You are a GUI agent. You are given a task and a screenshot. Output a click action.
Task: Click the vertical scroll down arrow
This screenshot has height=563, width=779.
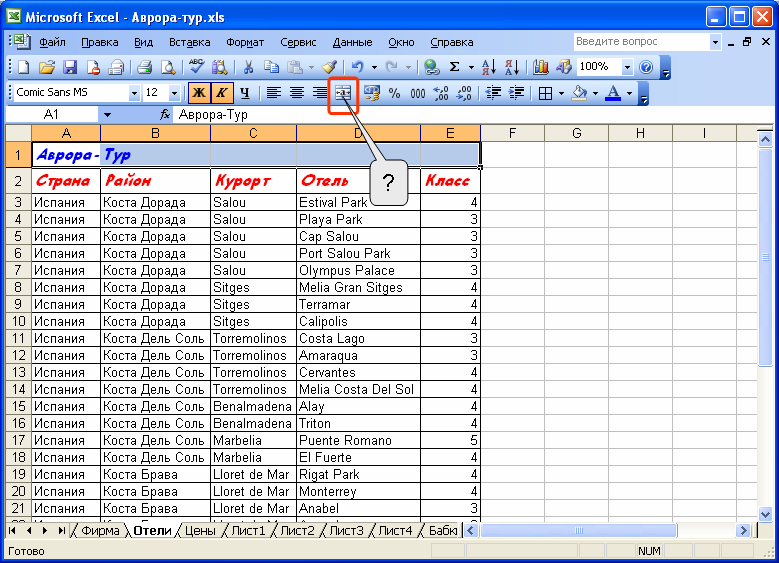click(765, 514)
